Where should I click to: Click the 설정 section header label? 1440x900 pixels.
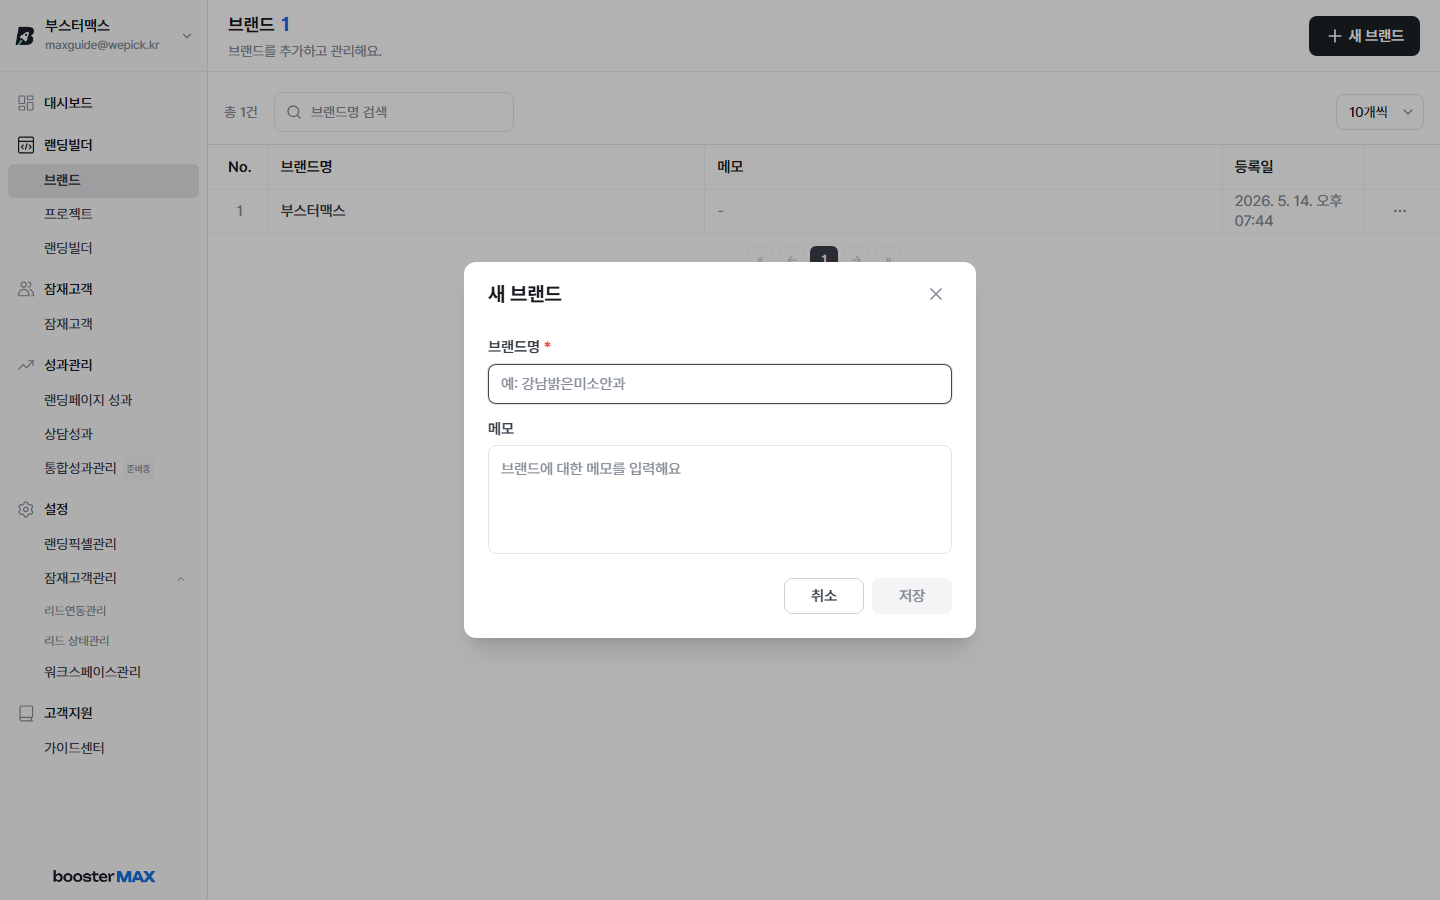click(x=56, y=509)
